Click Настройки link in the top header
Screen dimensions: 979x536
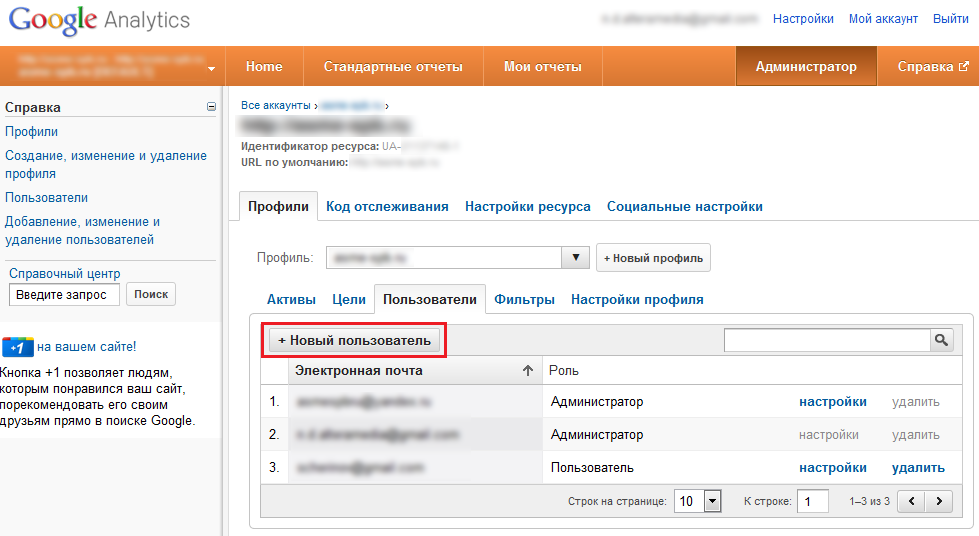(x=803, y=19)
